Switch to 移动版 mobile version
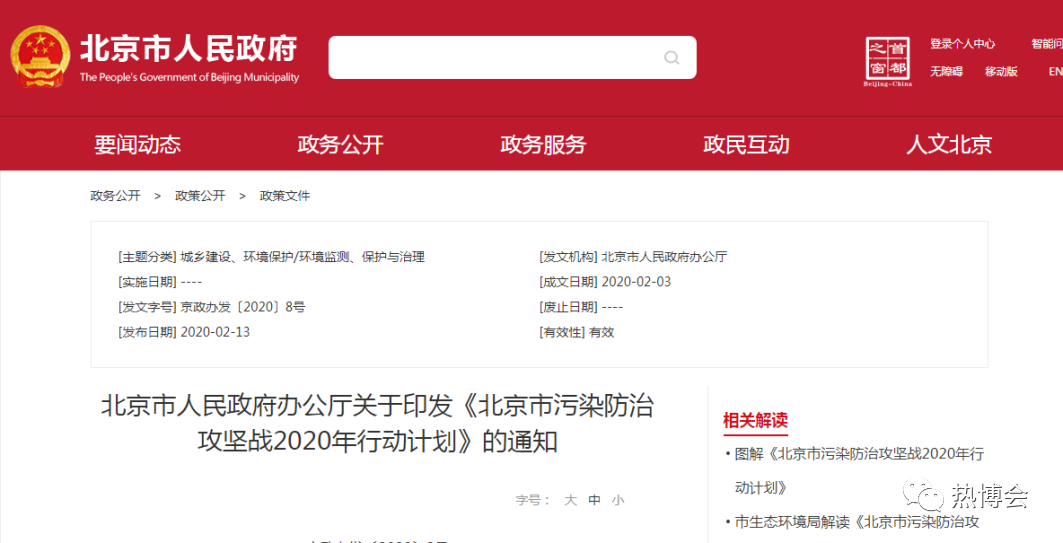Viewport: 1063px width, 543px height. click(1001, 72)
